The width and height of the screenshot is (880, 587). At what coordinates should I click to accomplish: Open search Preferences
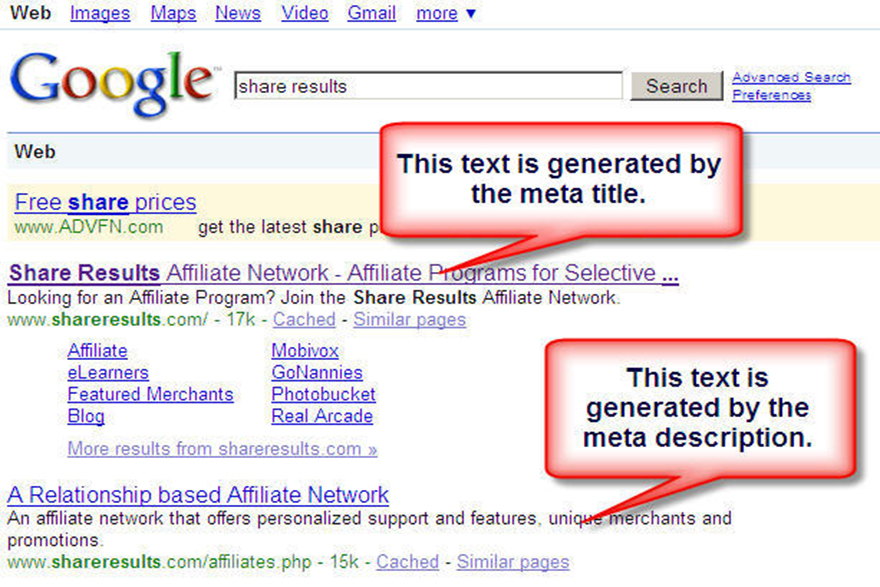click(771, 95)
